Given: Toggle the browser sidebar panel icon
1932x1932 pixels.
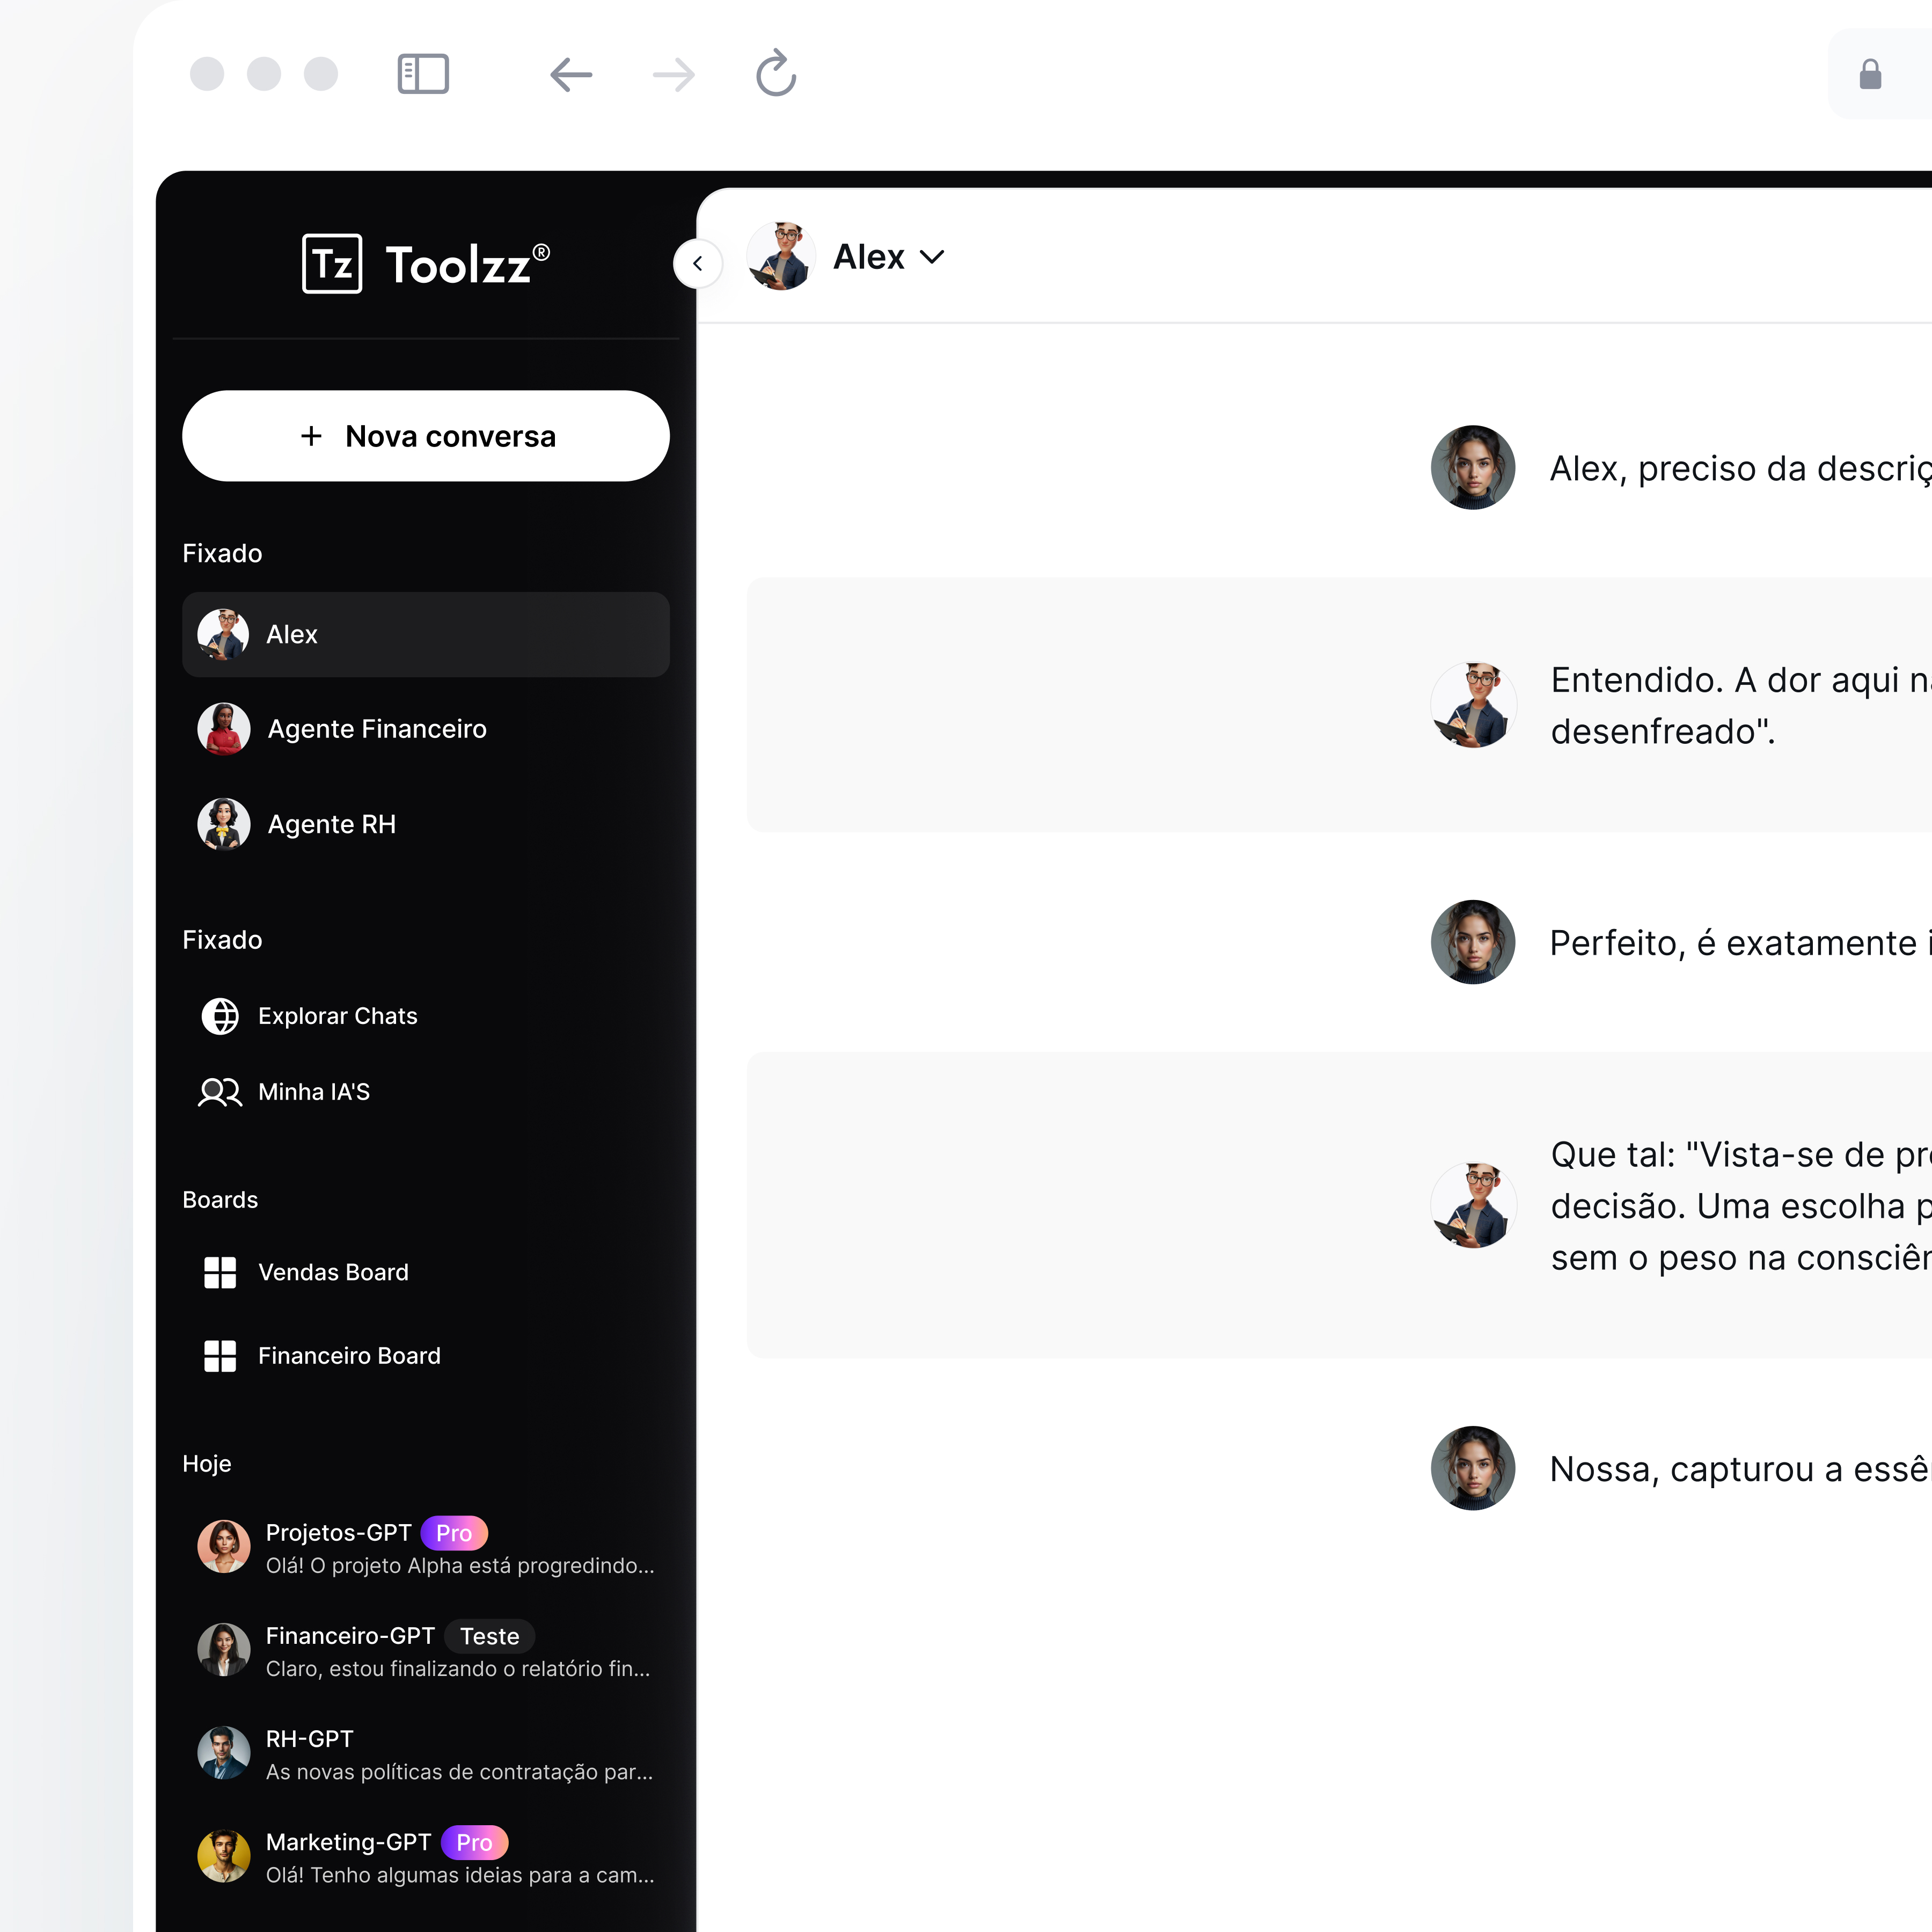Looking at the screenshot, I should tap(423, 74).
